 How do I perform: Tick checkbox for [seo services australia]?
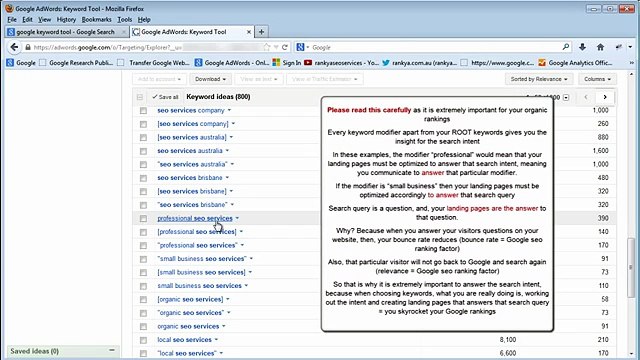[x=143, y=138]
